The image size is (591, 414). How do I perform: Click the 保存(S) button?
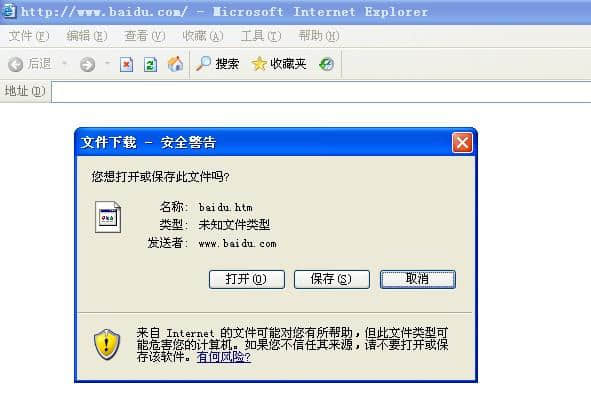tap(332, 279)
